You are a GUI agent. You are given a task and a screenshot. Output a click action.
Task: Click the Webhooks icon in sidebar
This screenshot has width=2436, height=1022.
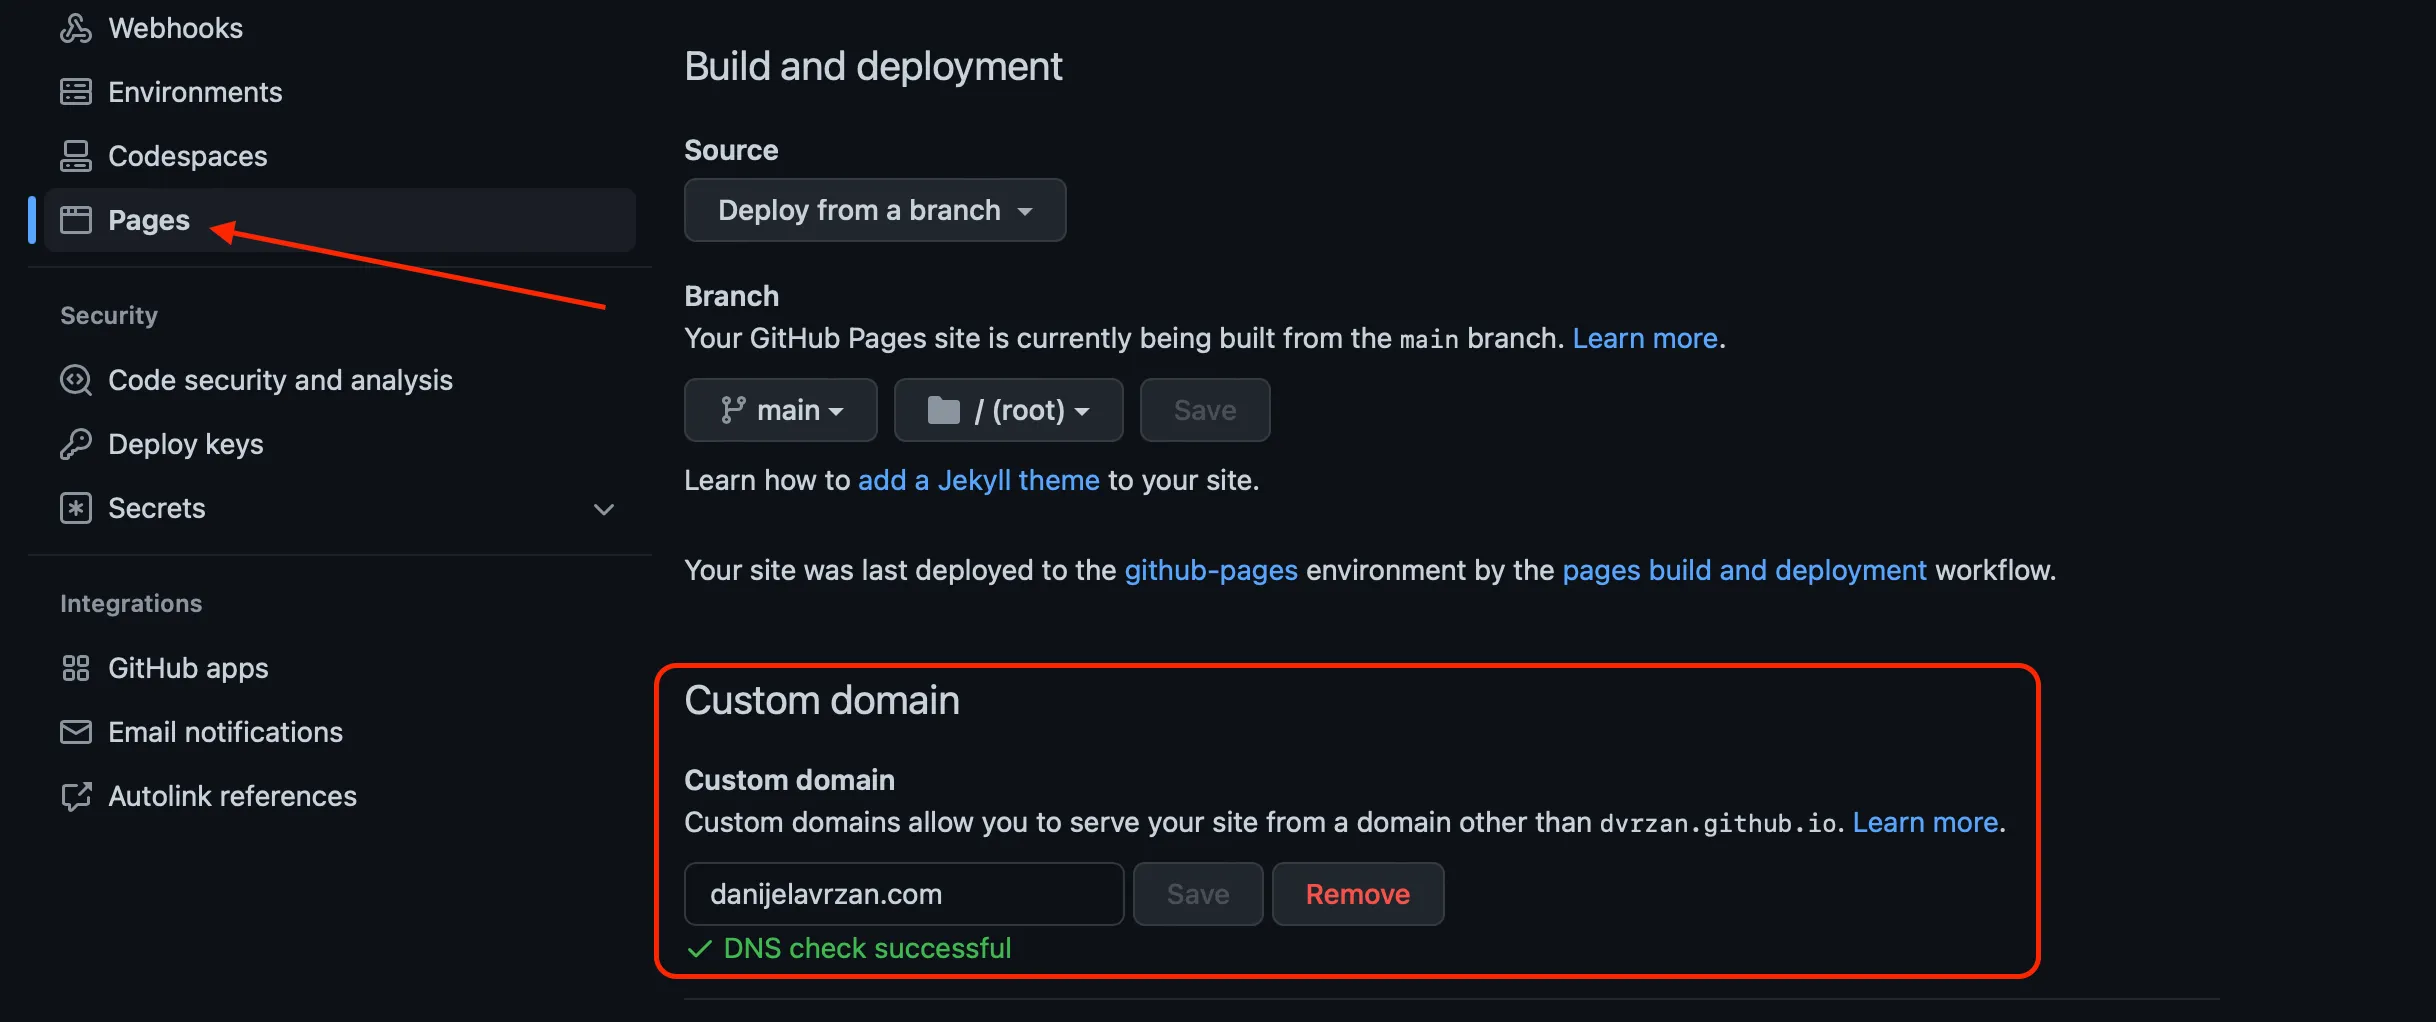(75, 27)
